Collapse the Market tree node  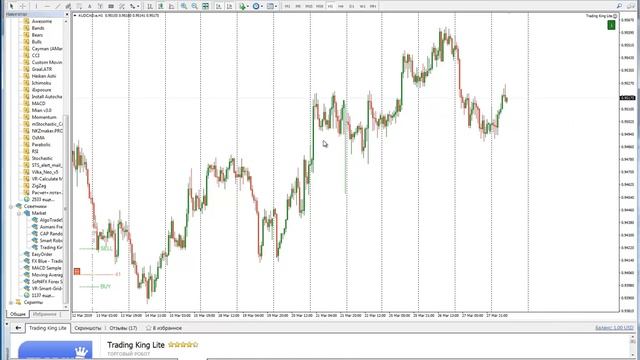[x=19, y=213]
